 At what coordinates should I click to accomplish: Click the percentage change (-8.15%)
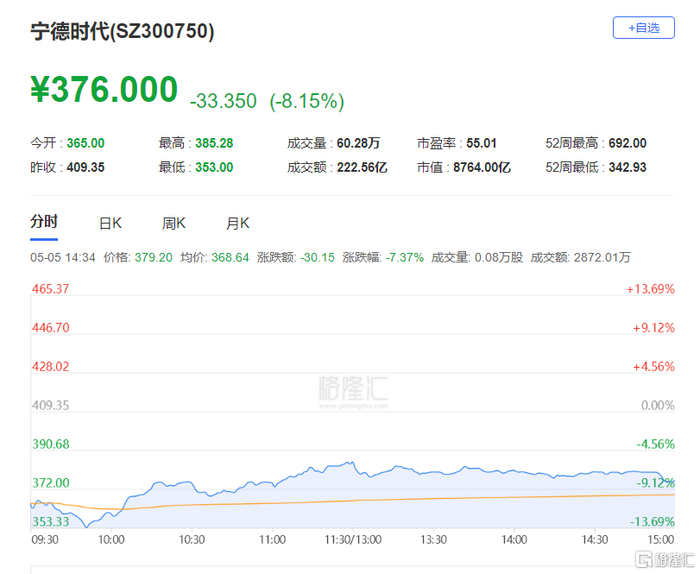click(307, 101)
